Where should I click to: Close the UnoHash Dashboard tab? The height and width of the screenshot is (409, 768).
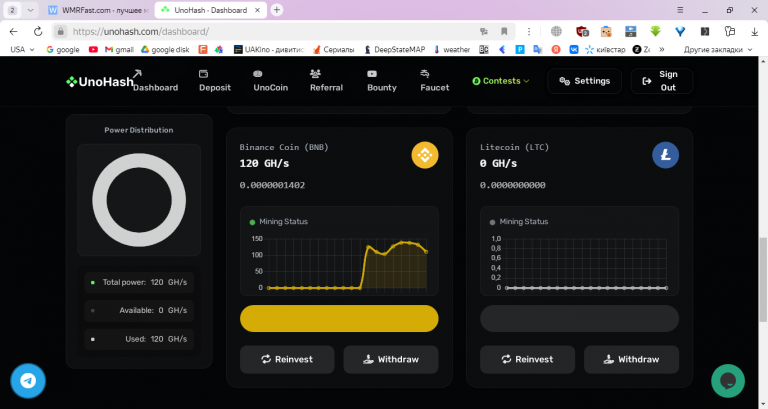coord(257,10)
